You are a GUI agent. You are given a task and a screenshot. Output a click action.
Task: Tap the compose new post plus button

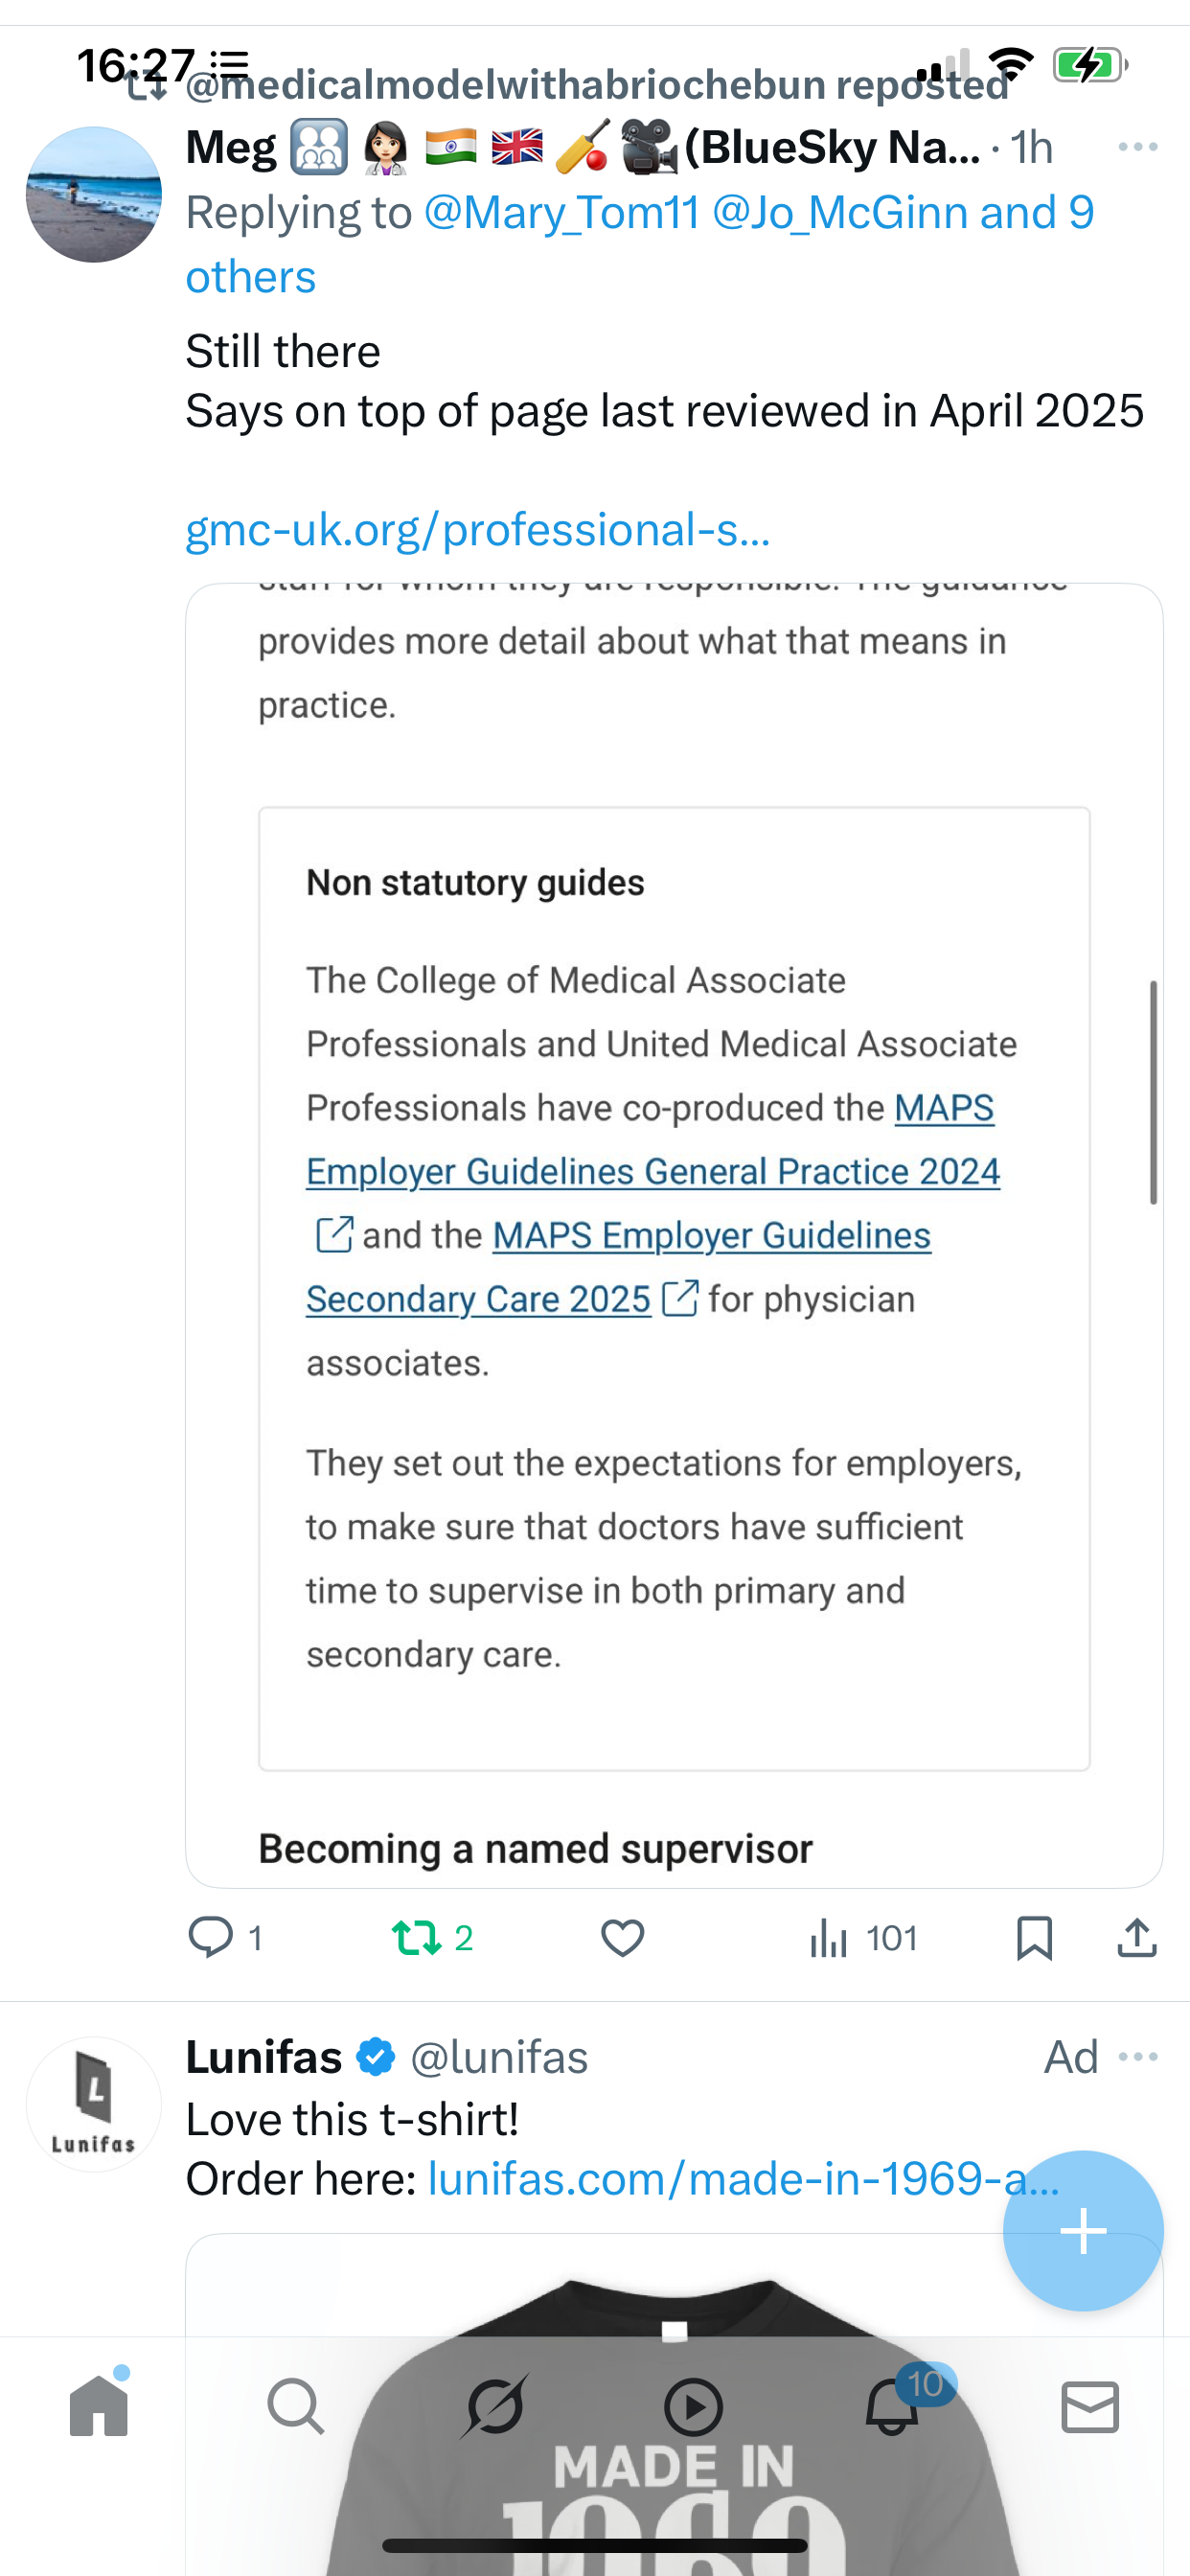click(x=1083, y=2230)
